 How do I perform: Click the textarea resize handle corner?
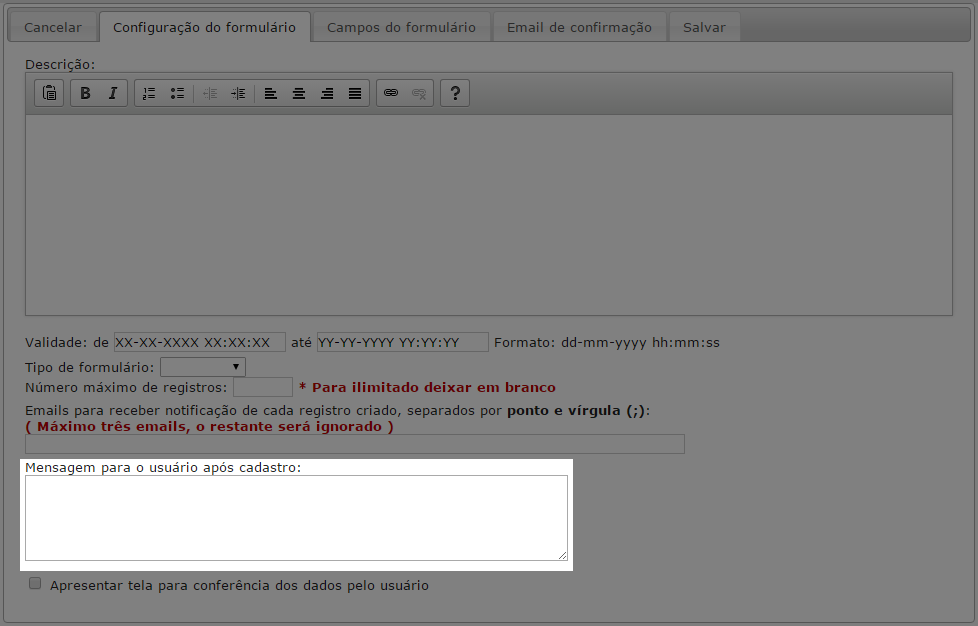click(x=563, y=555)
